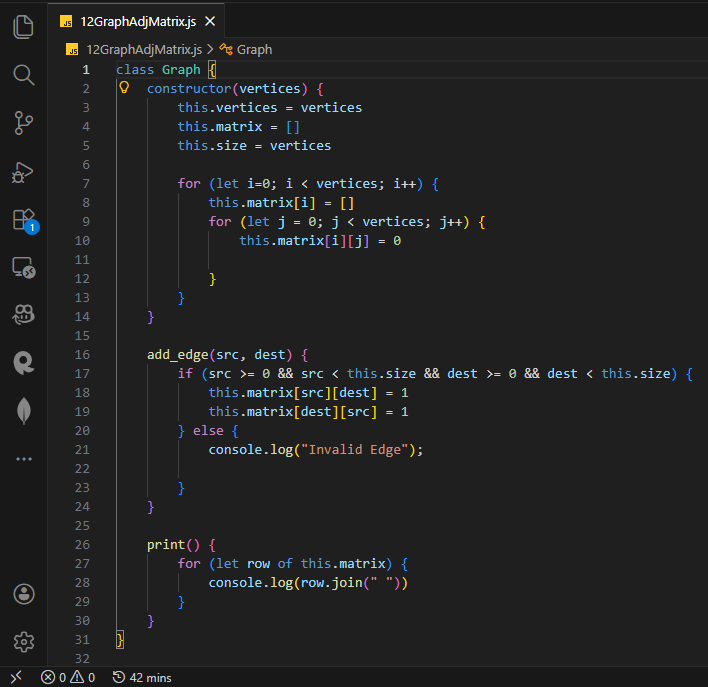The width and height of the screenshot is (708, 687).
Task: Open the Search view
Action: pos(23,75)
